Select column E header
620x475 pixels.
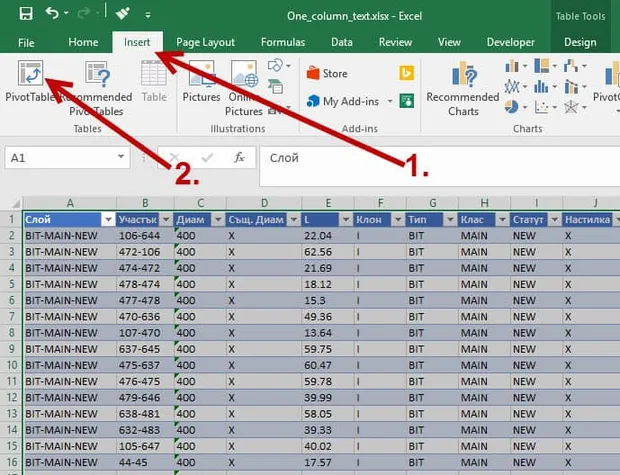(328, 203)
